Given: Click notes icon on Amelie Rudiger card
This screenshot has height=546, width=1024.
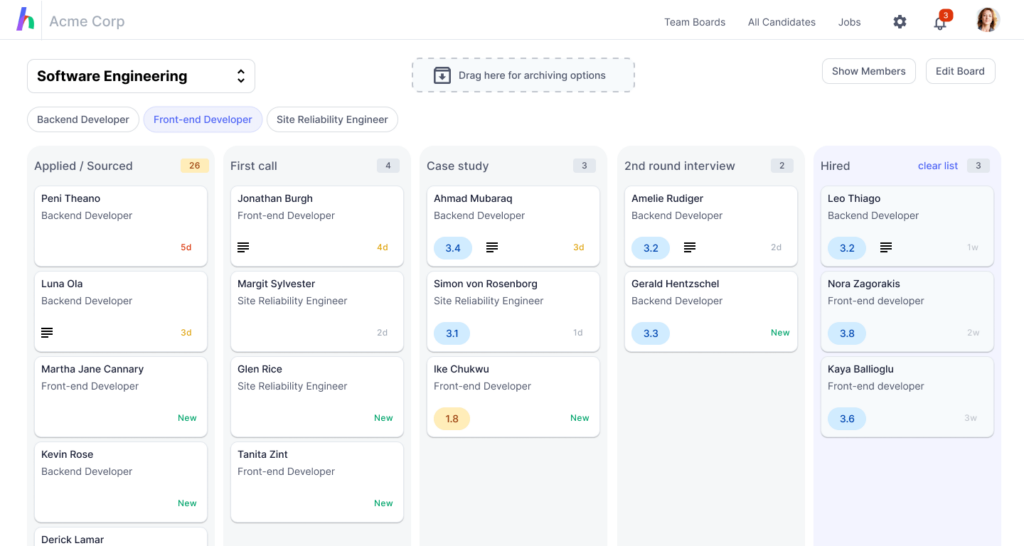Looking at the screenshot, I should click(689, 247).
